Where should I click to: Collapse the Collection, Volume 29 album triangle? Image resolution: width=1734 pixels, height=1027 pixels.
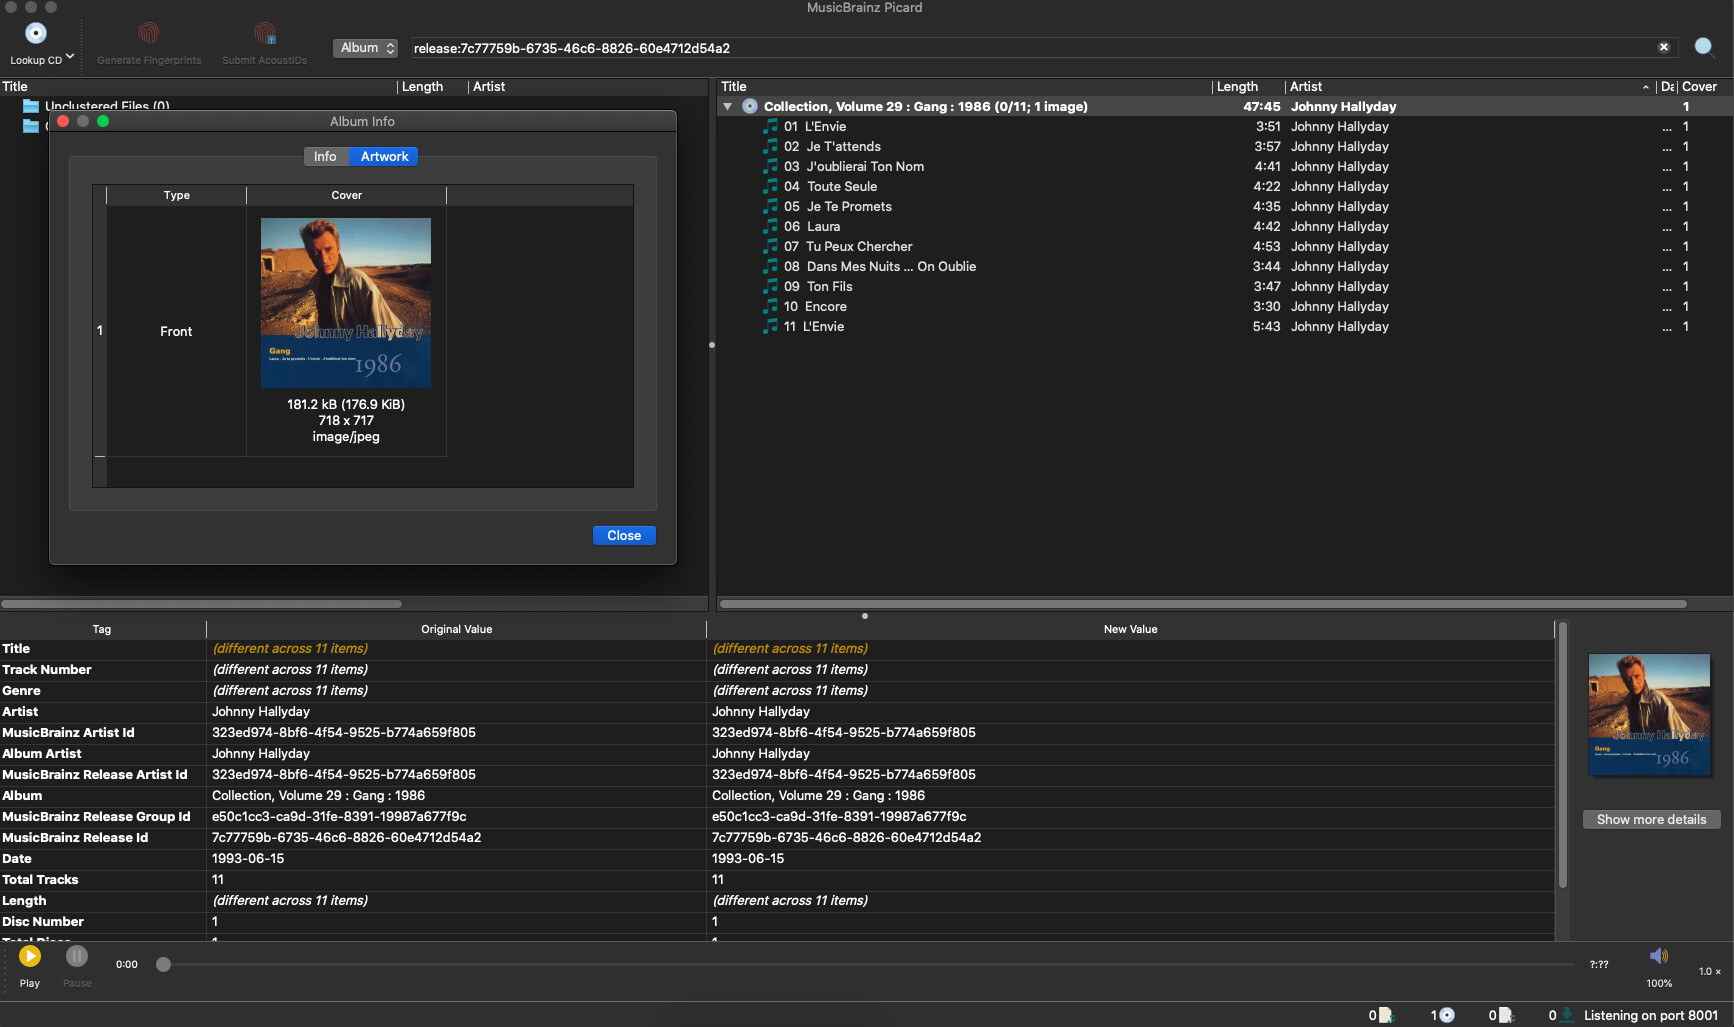[x=728, y=107]
